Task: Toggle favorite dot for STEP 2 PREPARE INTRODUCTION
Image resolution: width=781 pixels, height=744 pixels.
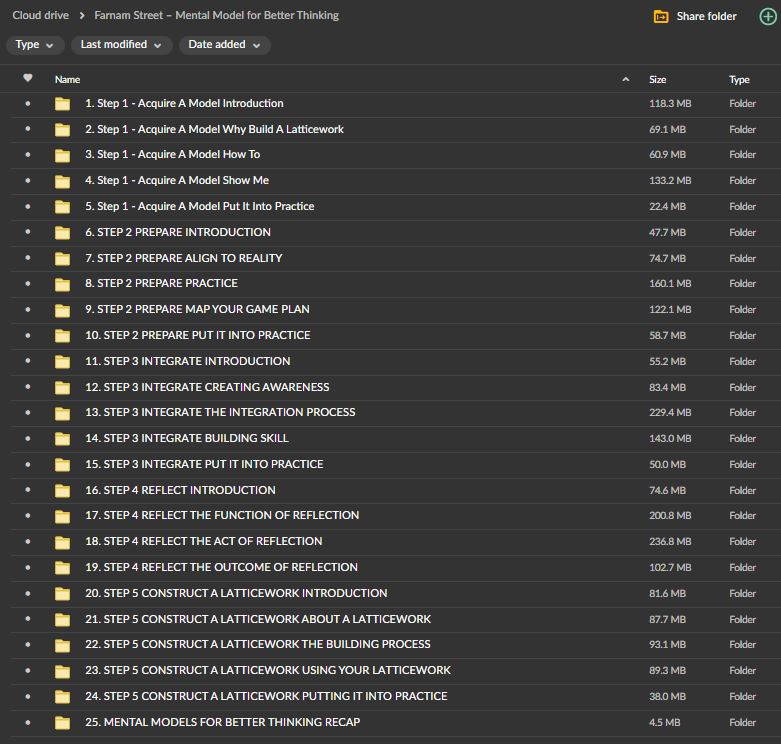Action: (28, 232)
